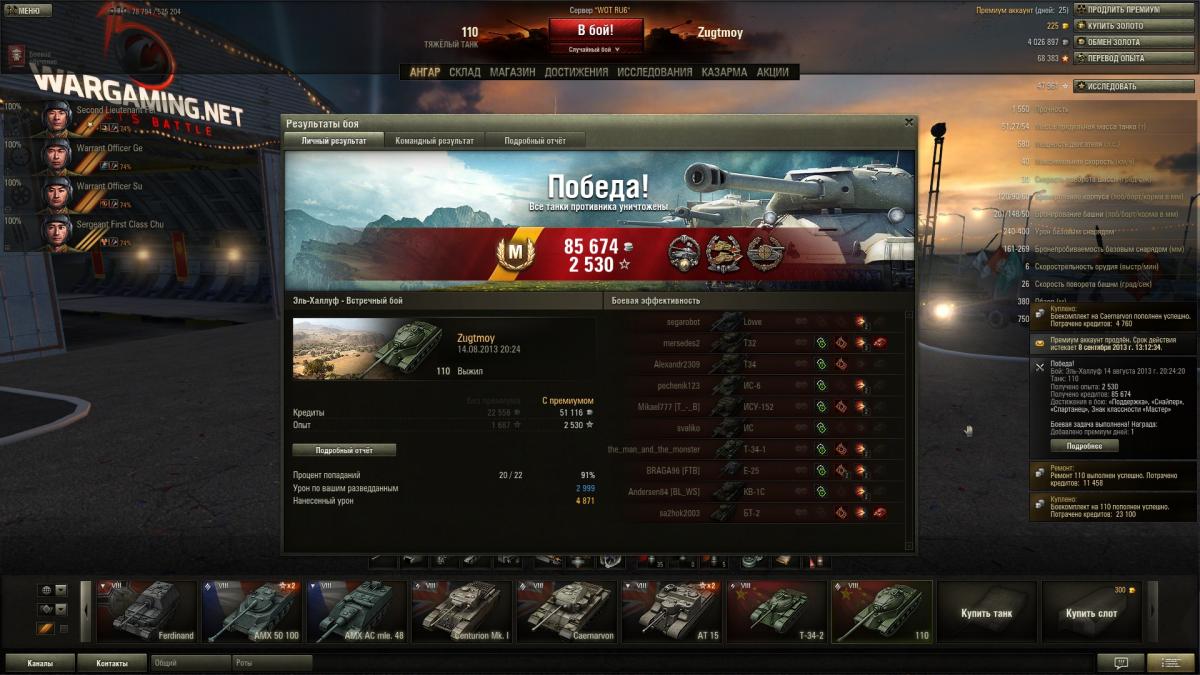Image resolution: width=1200 pixels, height=675 pixels.
Task: Click crew member Sergeant First Class Chu portrait
Action: pos(57,232)
